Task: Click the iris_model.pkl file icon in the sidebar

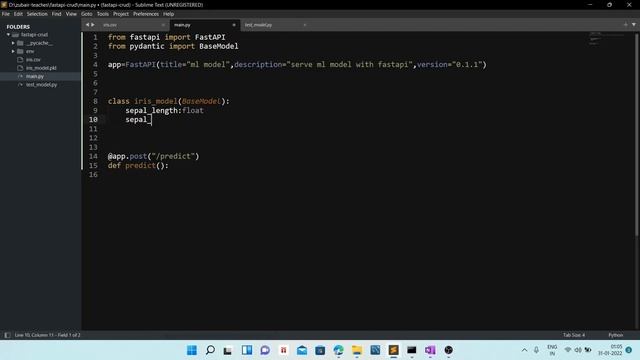Action: (x=20, y=68)
